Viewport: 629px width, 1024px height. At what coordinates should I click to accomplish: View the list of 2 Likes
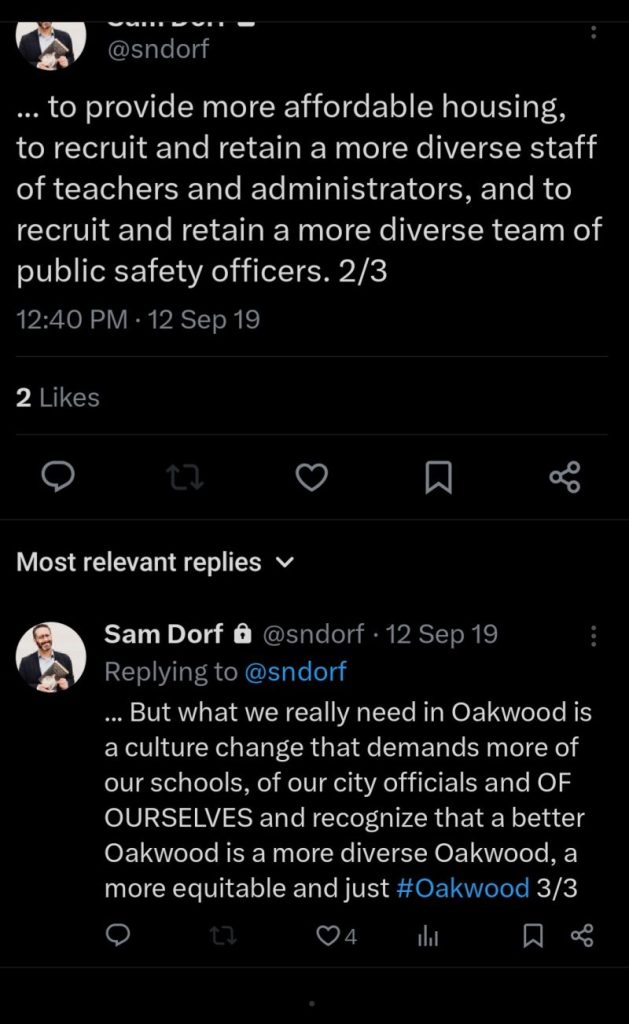58,397
